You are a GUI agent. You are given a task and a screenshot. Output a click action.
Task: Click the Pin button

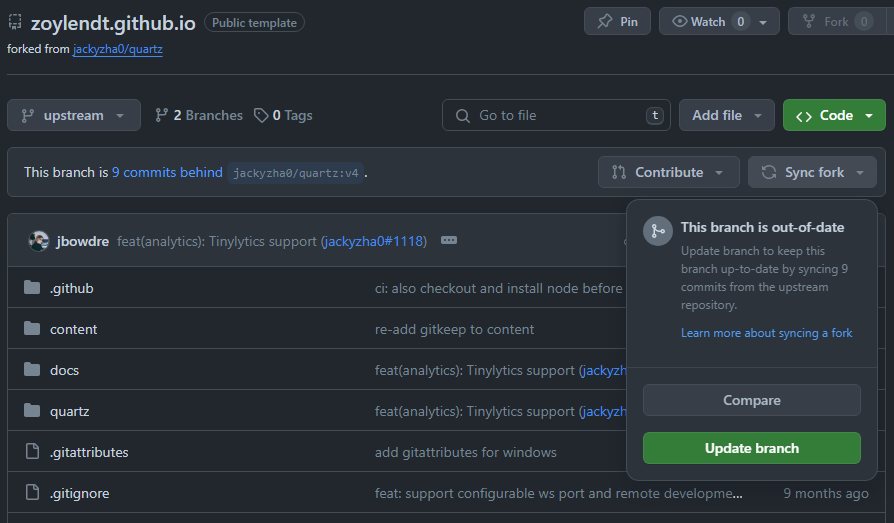[x=617, y=22]
